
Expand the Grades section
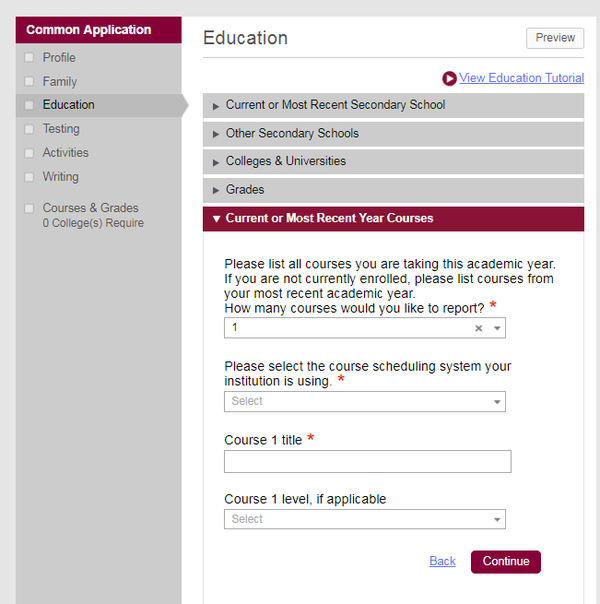[245, 189]
